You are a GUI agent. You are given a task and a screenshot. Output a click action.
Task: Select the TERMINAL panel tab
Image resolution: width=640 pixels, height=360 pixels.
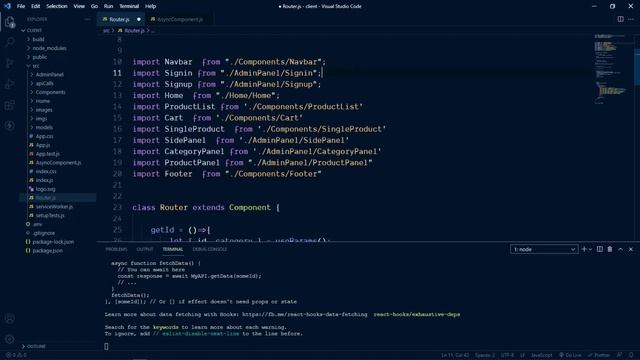pyautogui.click(x=173, y=249)
